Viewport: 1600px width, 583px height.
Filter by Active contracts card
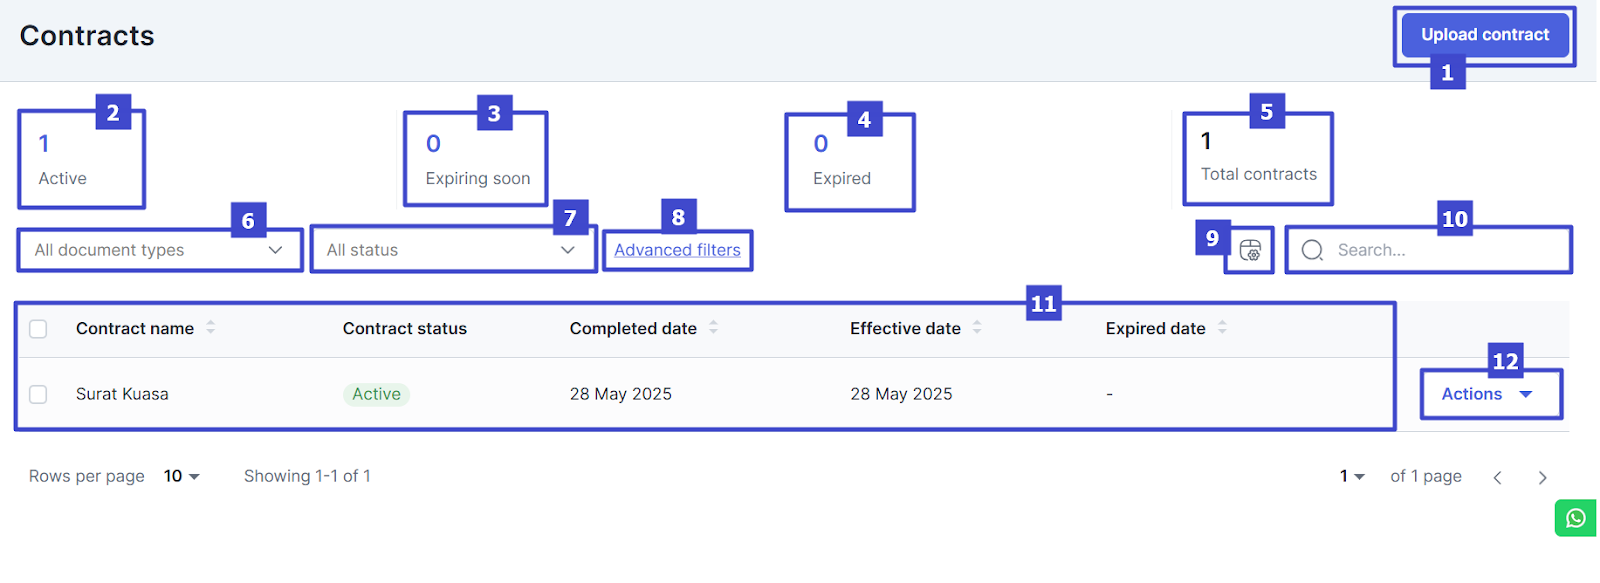[x=81, y=160]
